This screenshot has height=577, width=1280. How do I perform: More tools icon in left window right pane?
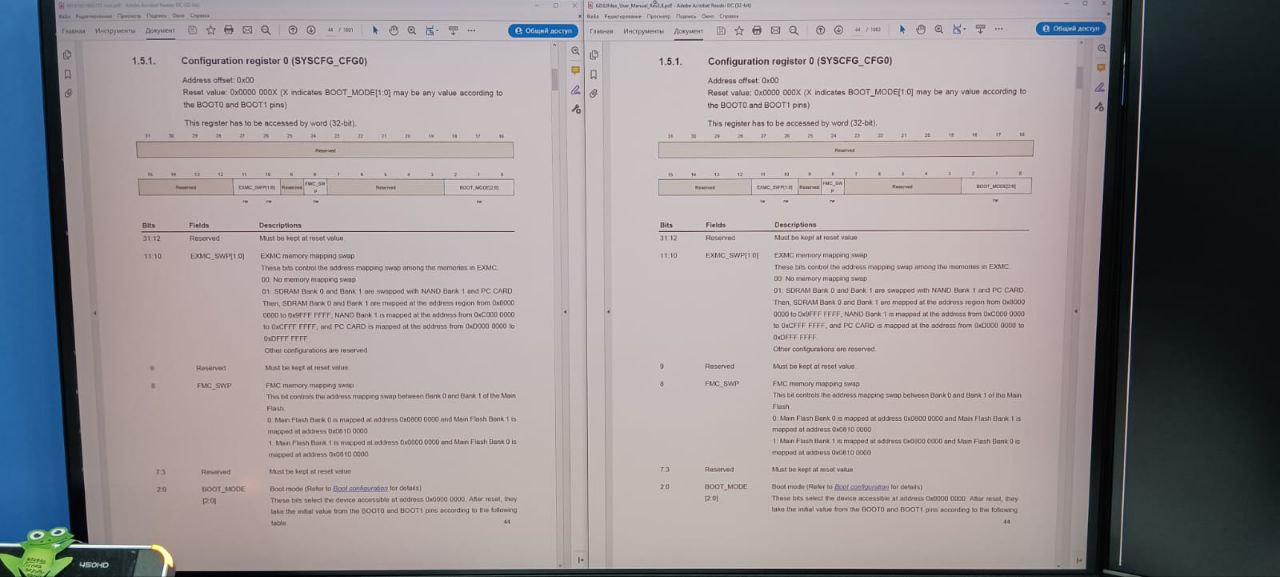point(575,108)
